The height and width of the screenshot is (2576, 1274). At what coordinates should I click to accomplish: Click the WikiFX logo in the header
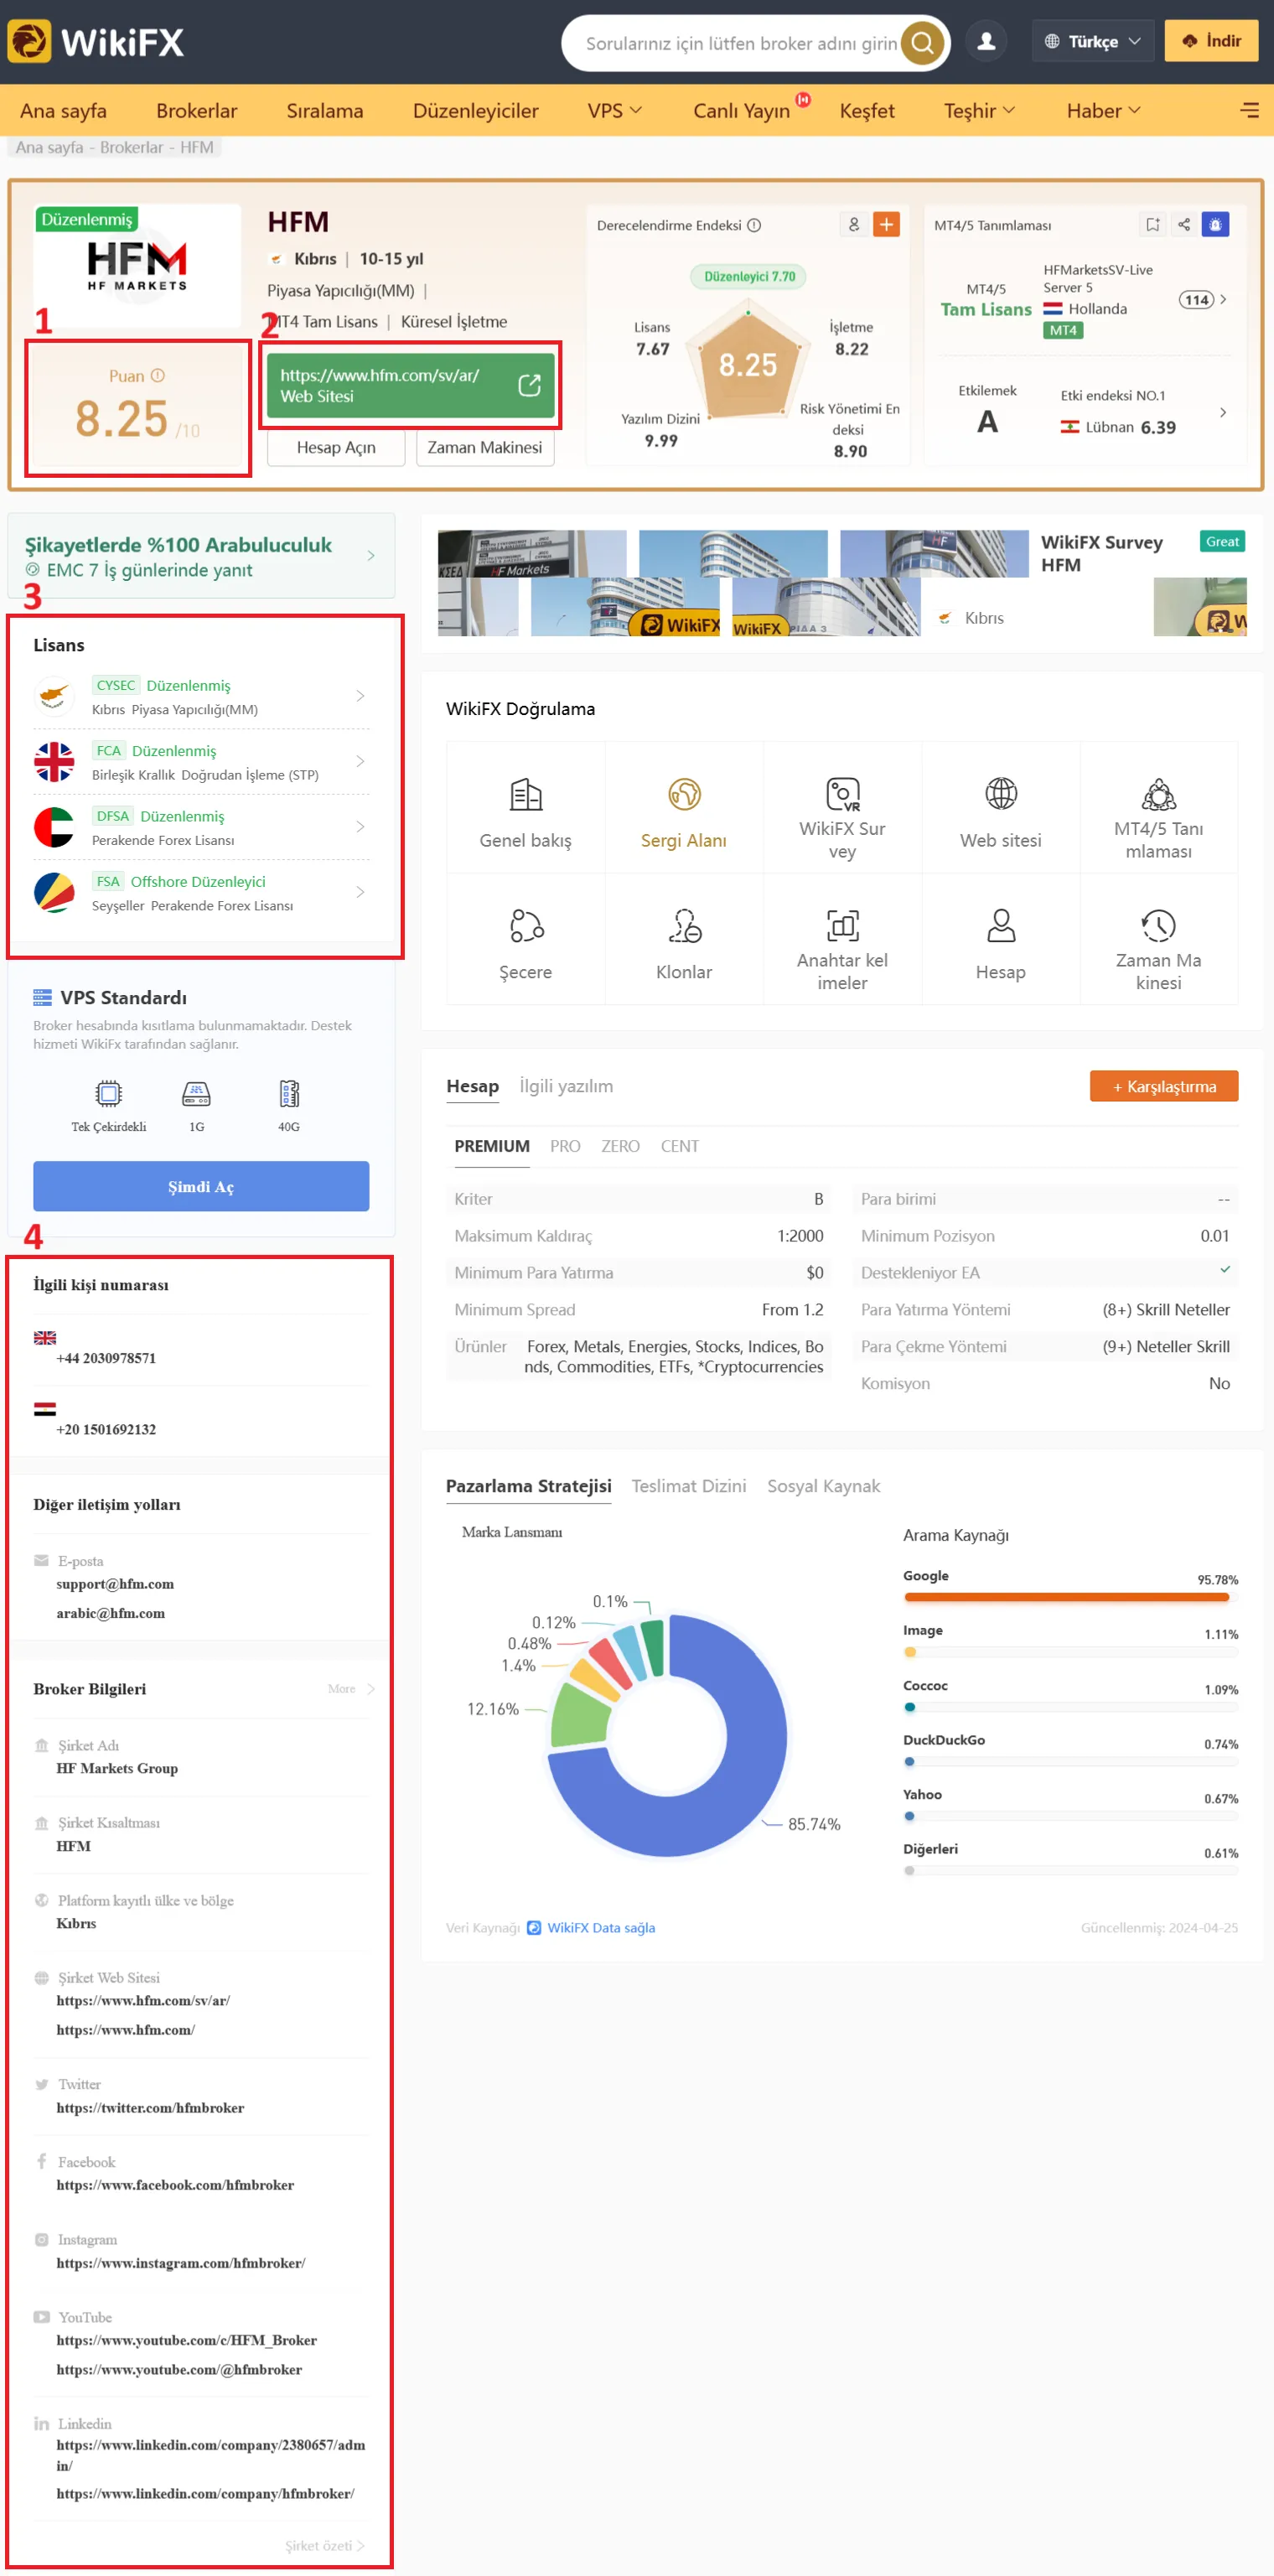(x=96, y=42)
